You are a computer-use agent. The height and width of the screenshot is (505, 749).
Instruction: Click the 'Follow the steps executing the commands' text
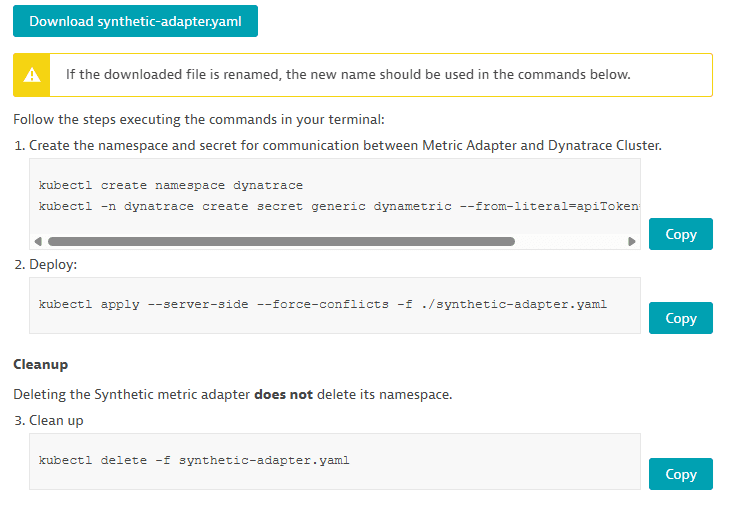click(199, 119)
